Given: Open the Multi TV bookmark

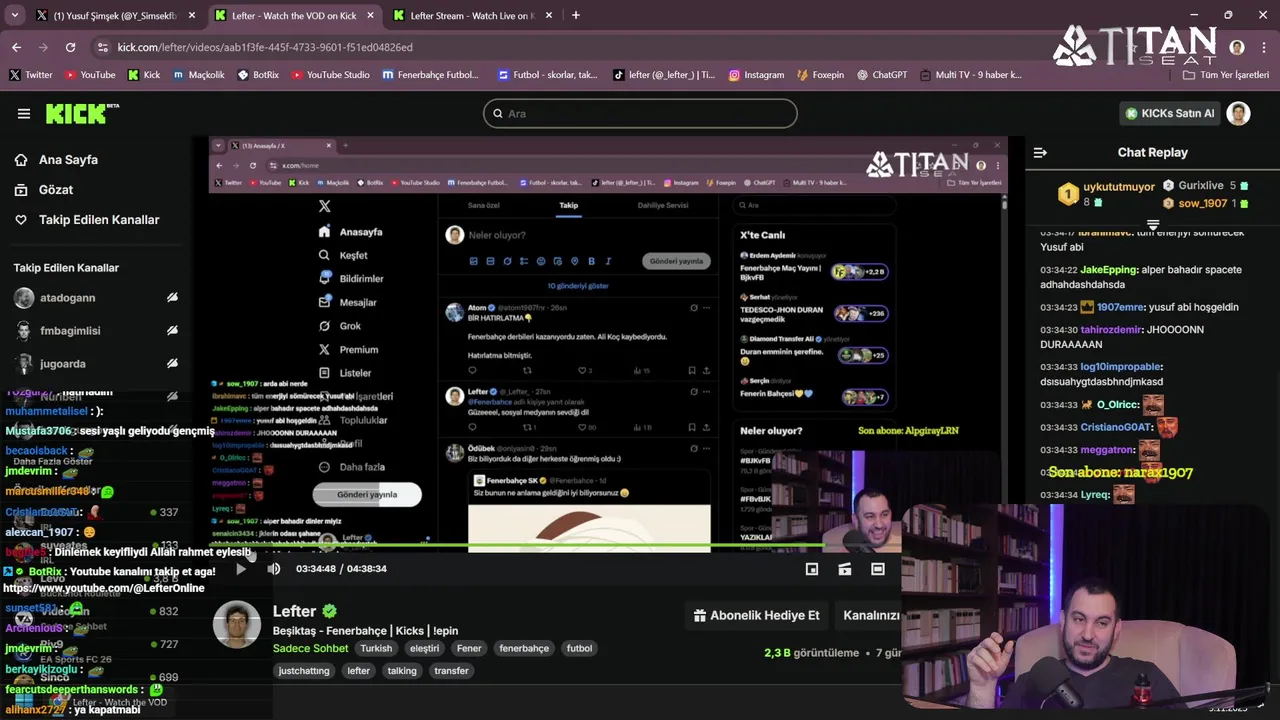Looking at the screenshot, I should click(x=971, y=75).
